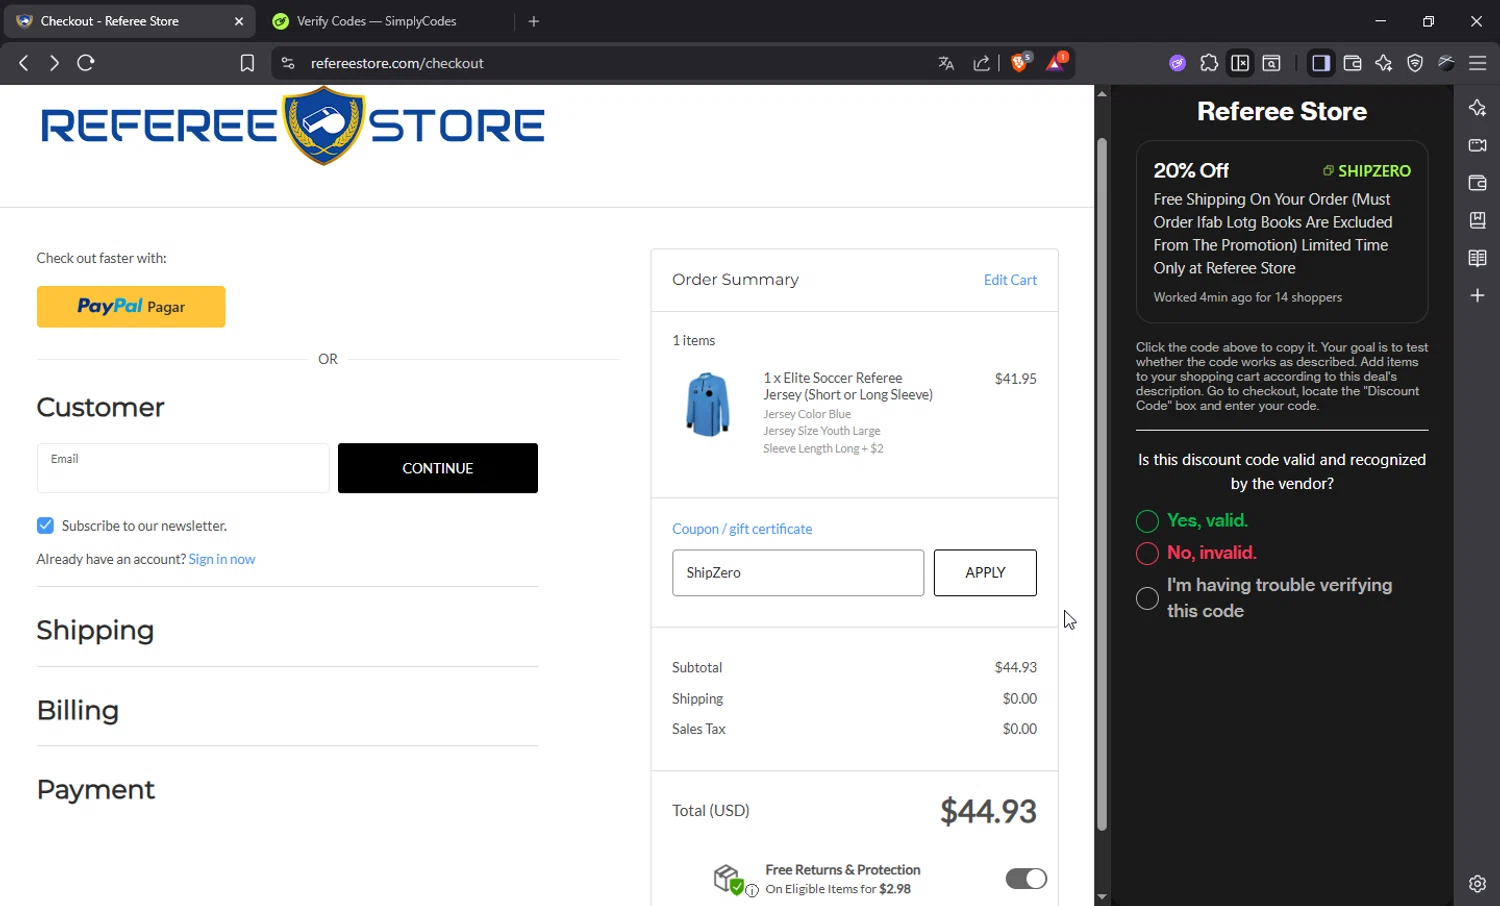
Task: Minimize the browser window
Action: (1381, 21)
